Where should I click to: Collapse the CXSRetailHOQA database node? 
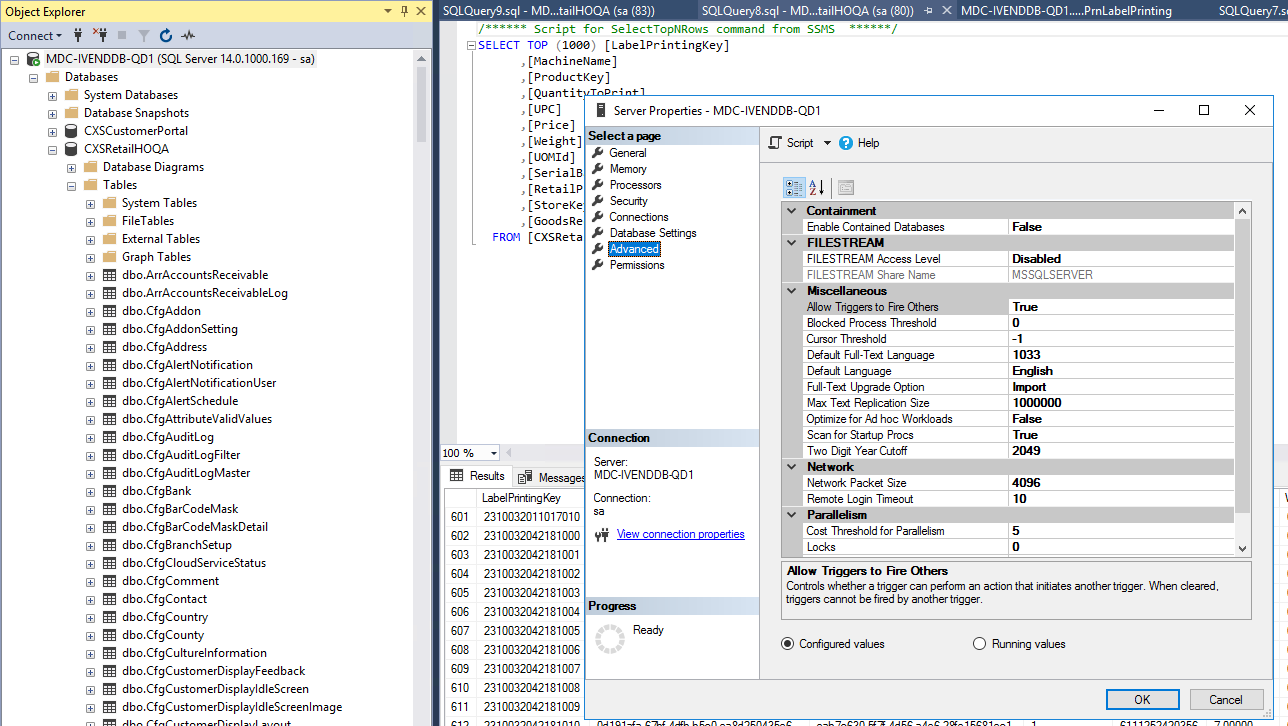(52, 149)
